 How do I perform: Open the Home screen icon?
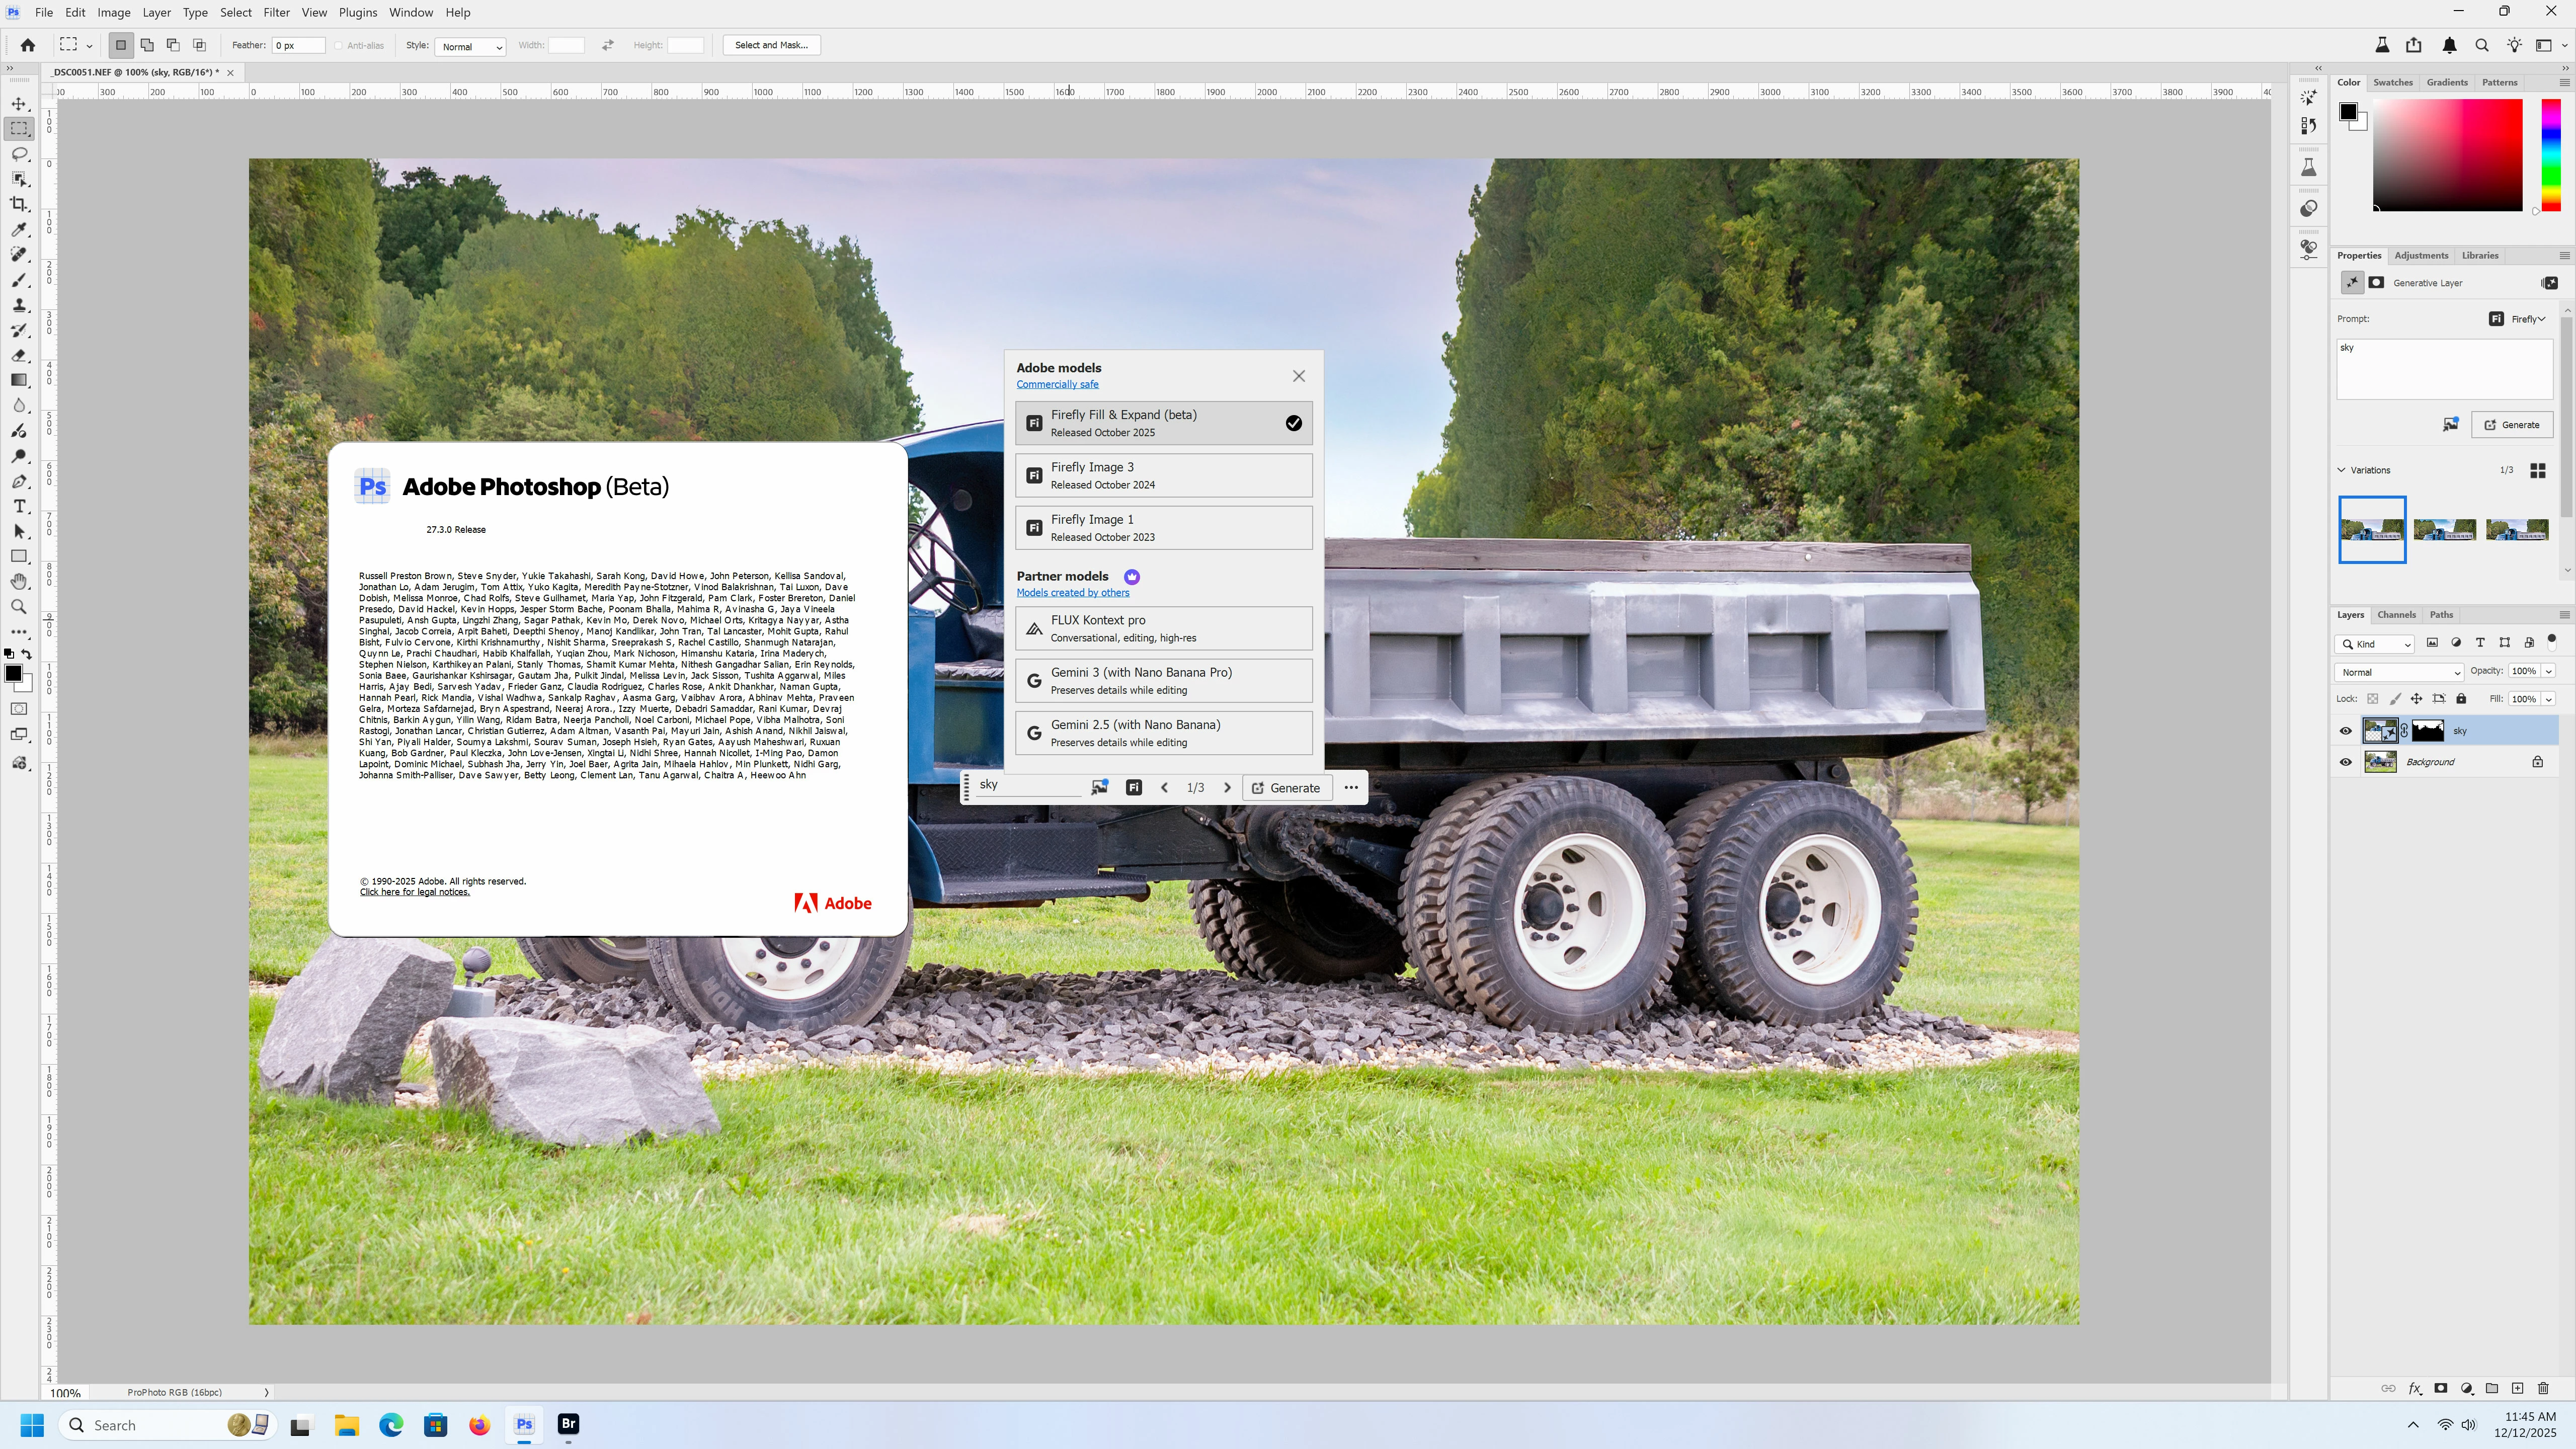[x=28, y=45]
